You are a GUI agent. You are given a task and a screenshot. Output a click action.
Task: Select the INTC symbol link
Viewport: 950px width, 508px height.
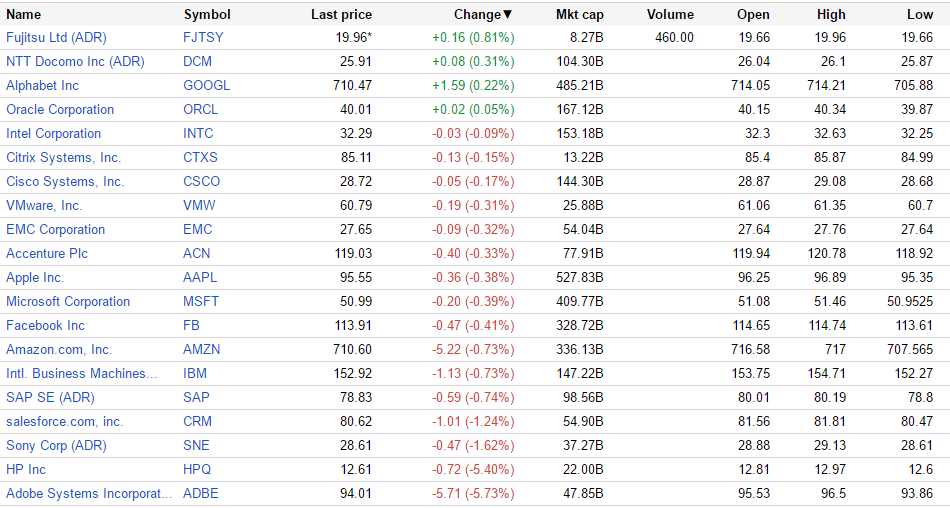pos(200,133)
